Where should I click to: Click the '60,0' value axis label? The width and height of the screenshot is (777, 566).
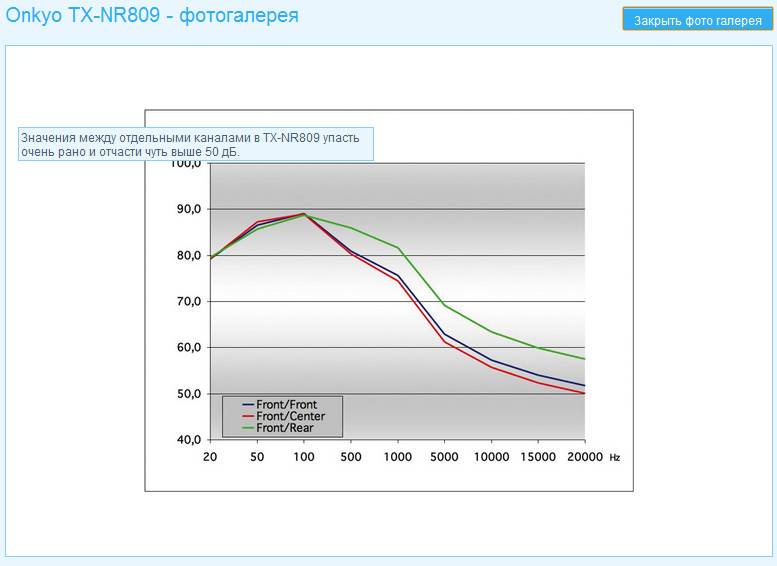(x=189, y=347)
